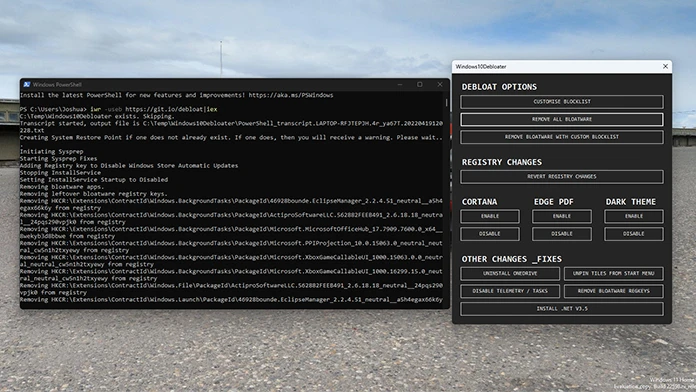Click the Windows PowerShell title text
The image size is (696, 392).
tap(57, 84)
